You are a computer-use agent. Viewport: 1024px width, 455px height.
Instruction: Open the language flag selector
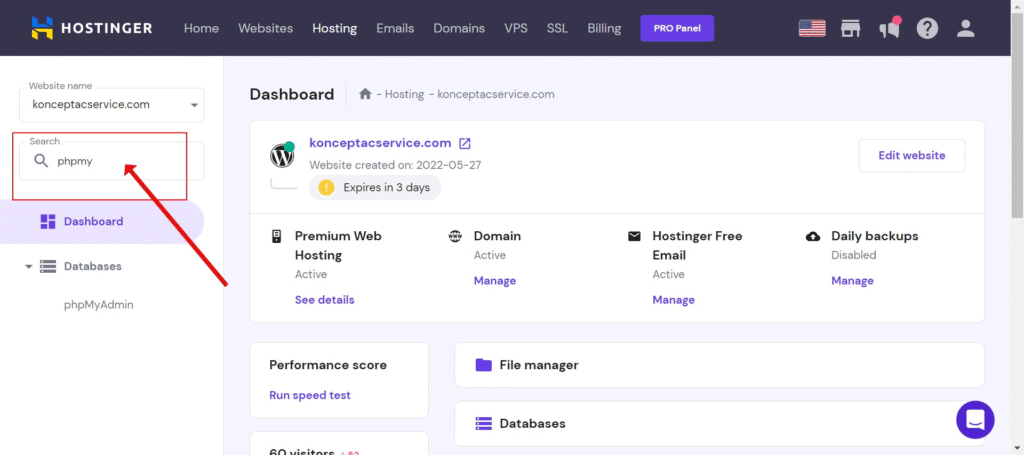[x=812, y=28]
